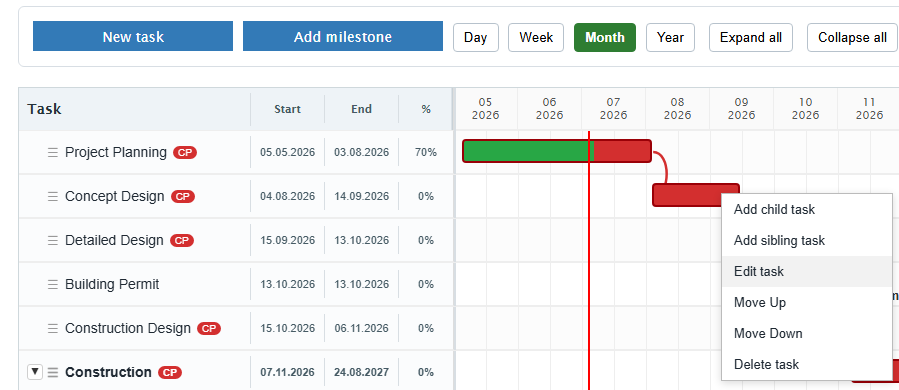The height and width of the screenshot is (390, 899).
Task: Click the green progress portion of Project Planning bar
Action: tap(528, 151)
